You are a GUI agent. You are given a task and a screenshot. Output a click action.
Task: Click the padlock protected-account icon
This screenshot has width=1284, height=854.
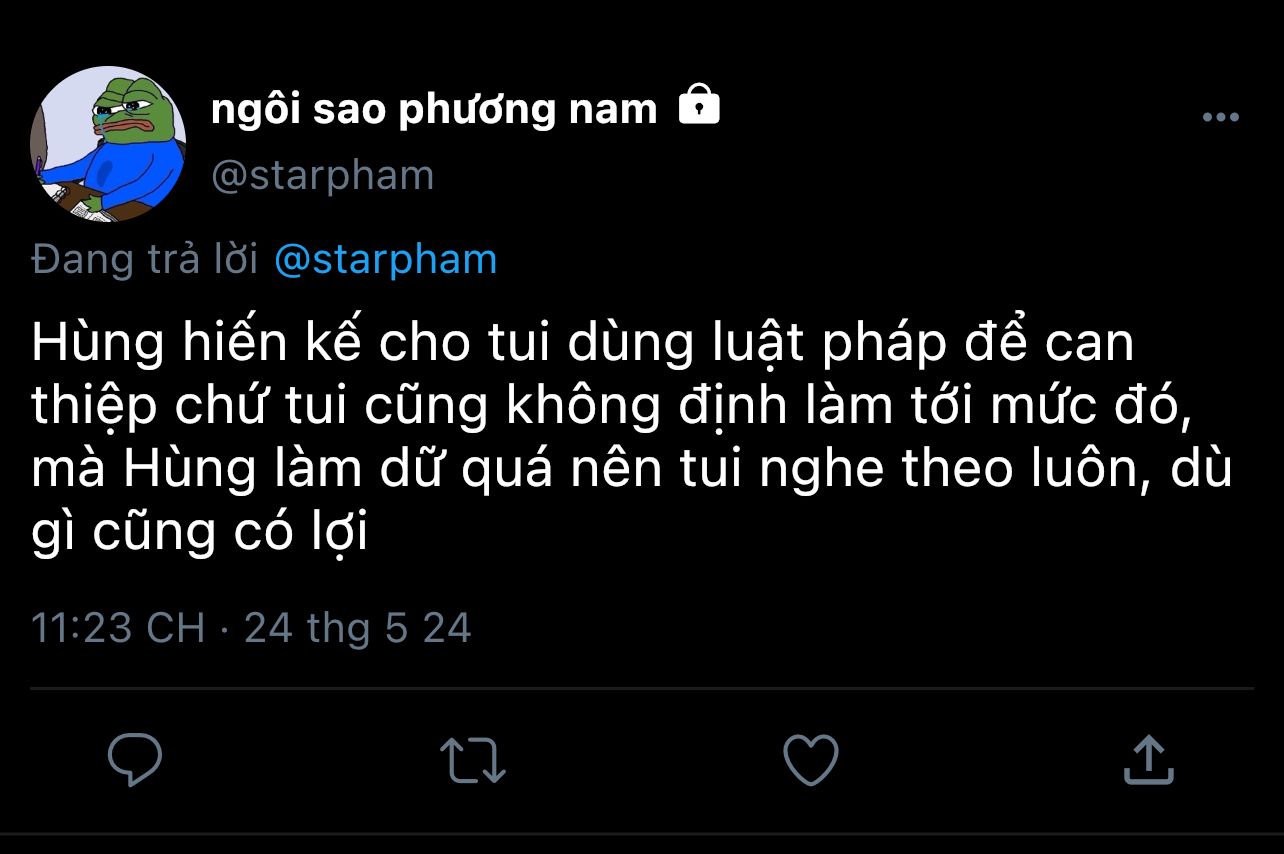[x=699, y=105]
